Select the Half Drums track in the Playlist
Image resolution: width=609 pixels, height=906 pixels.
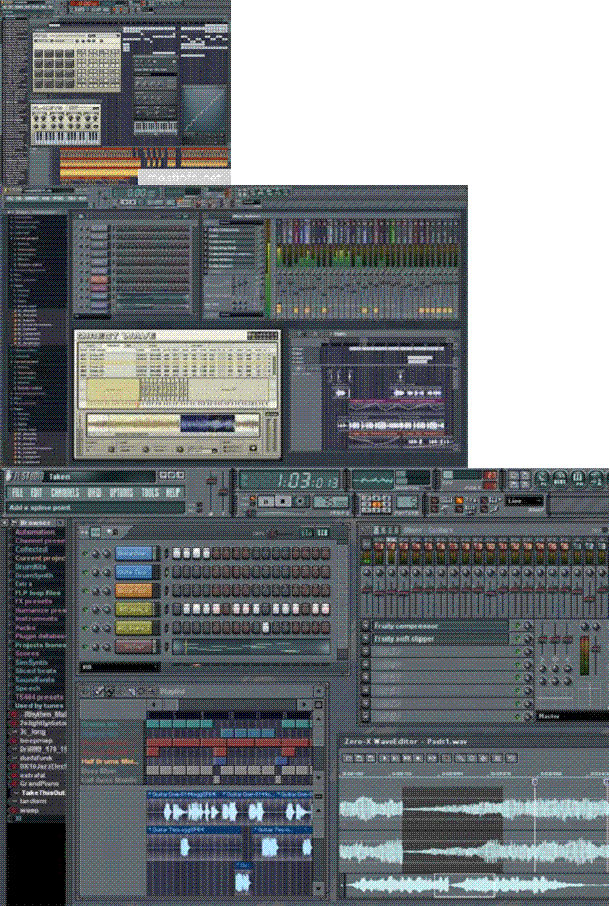109,762
